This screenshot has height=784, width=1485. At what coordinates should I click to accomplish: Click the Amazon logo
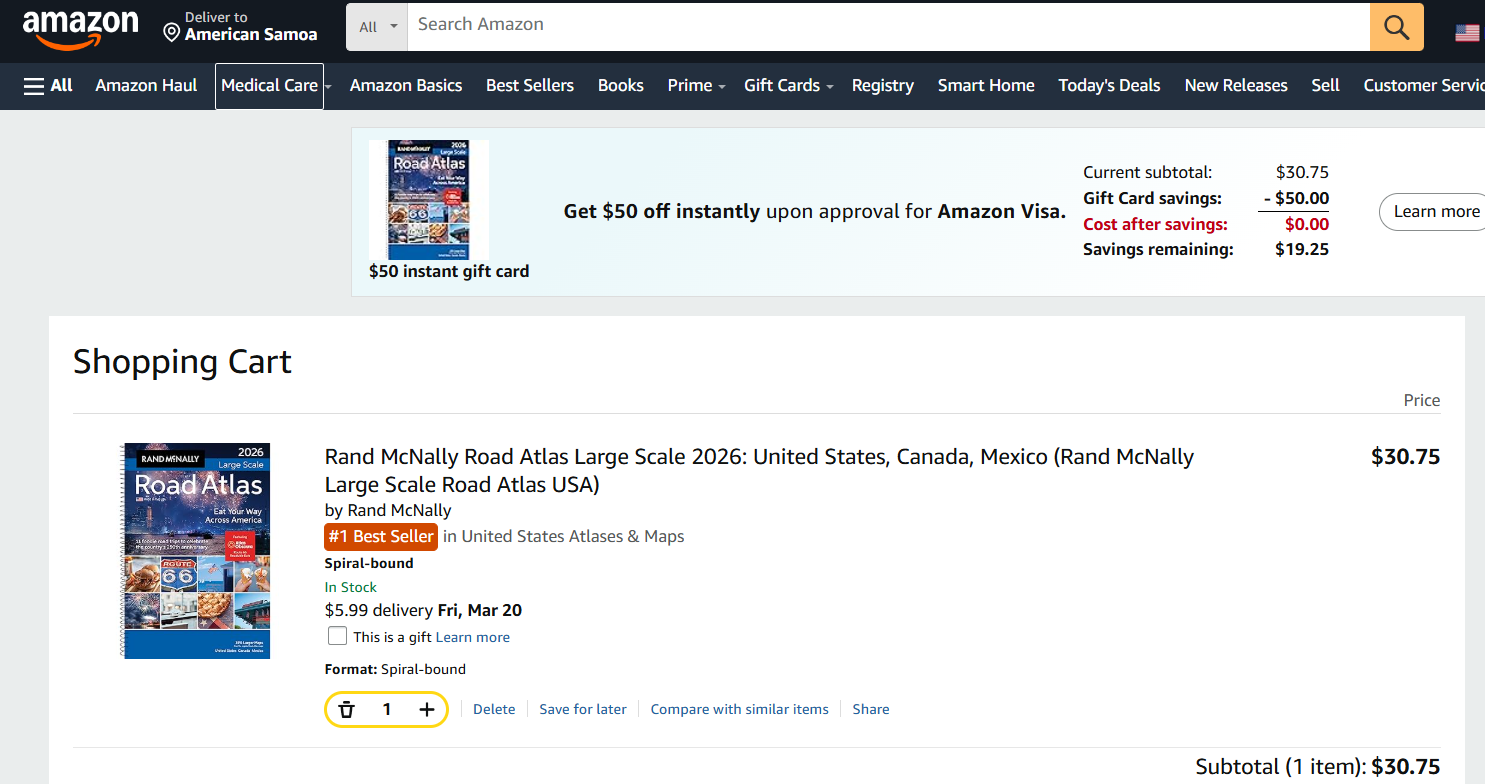80,28
